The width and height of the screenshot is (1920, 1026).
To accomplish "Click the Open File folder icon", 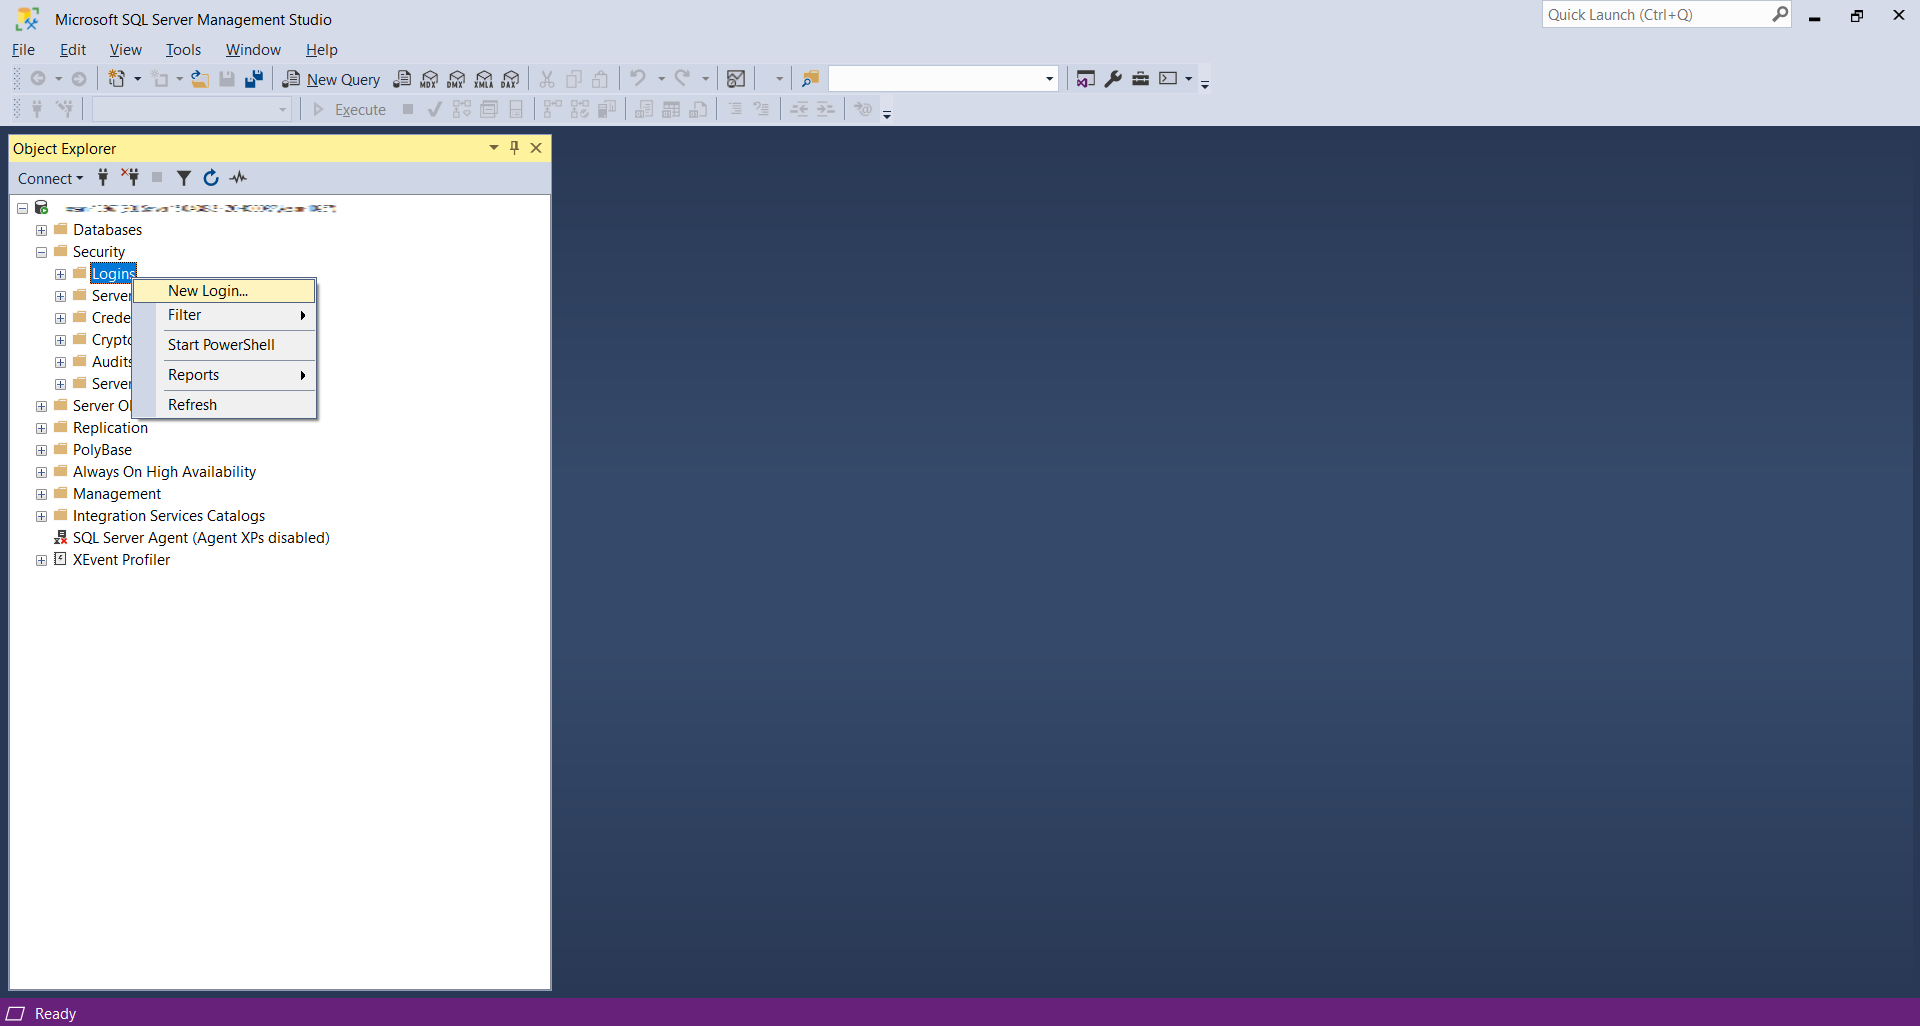I will 200,79.
